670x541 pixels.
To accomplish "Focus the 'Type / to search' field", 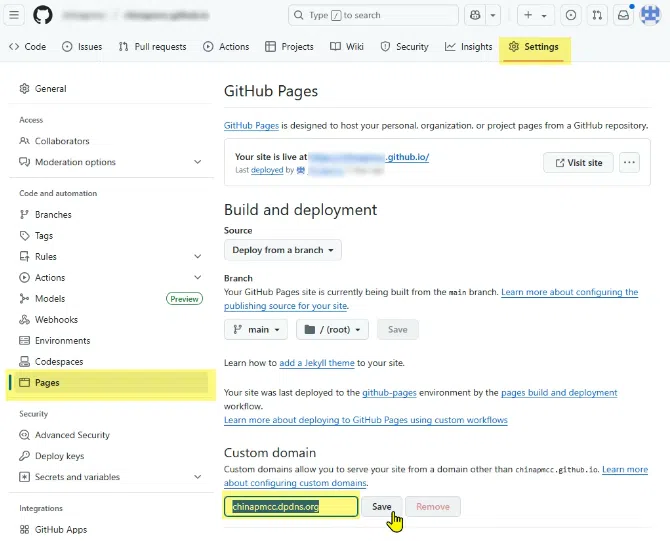I will click(x=373, y=15).
